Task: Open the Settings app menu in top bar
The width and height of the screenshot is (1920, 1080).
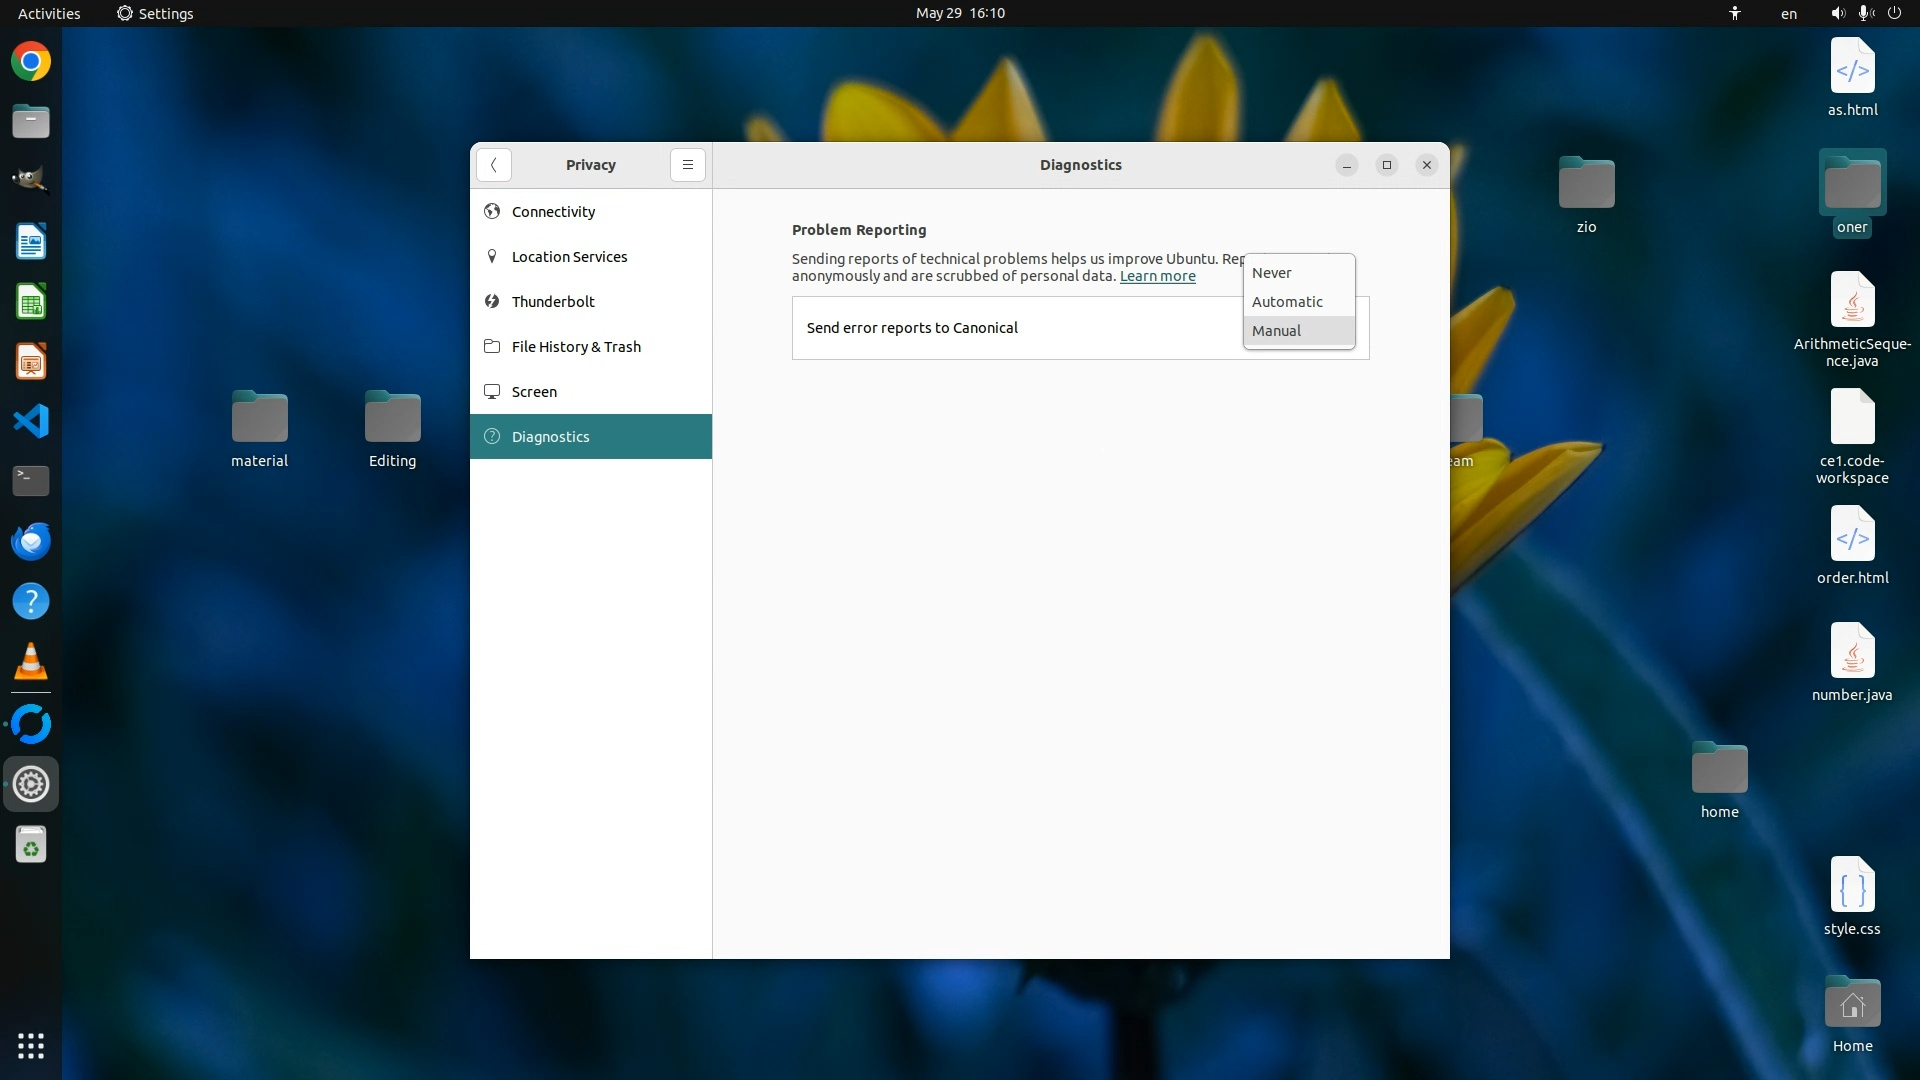Action: tap(155, 13)
